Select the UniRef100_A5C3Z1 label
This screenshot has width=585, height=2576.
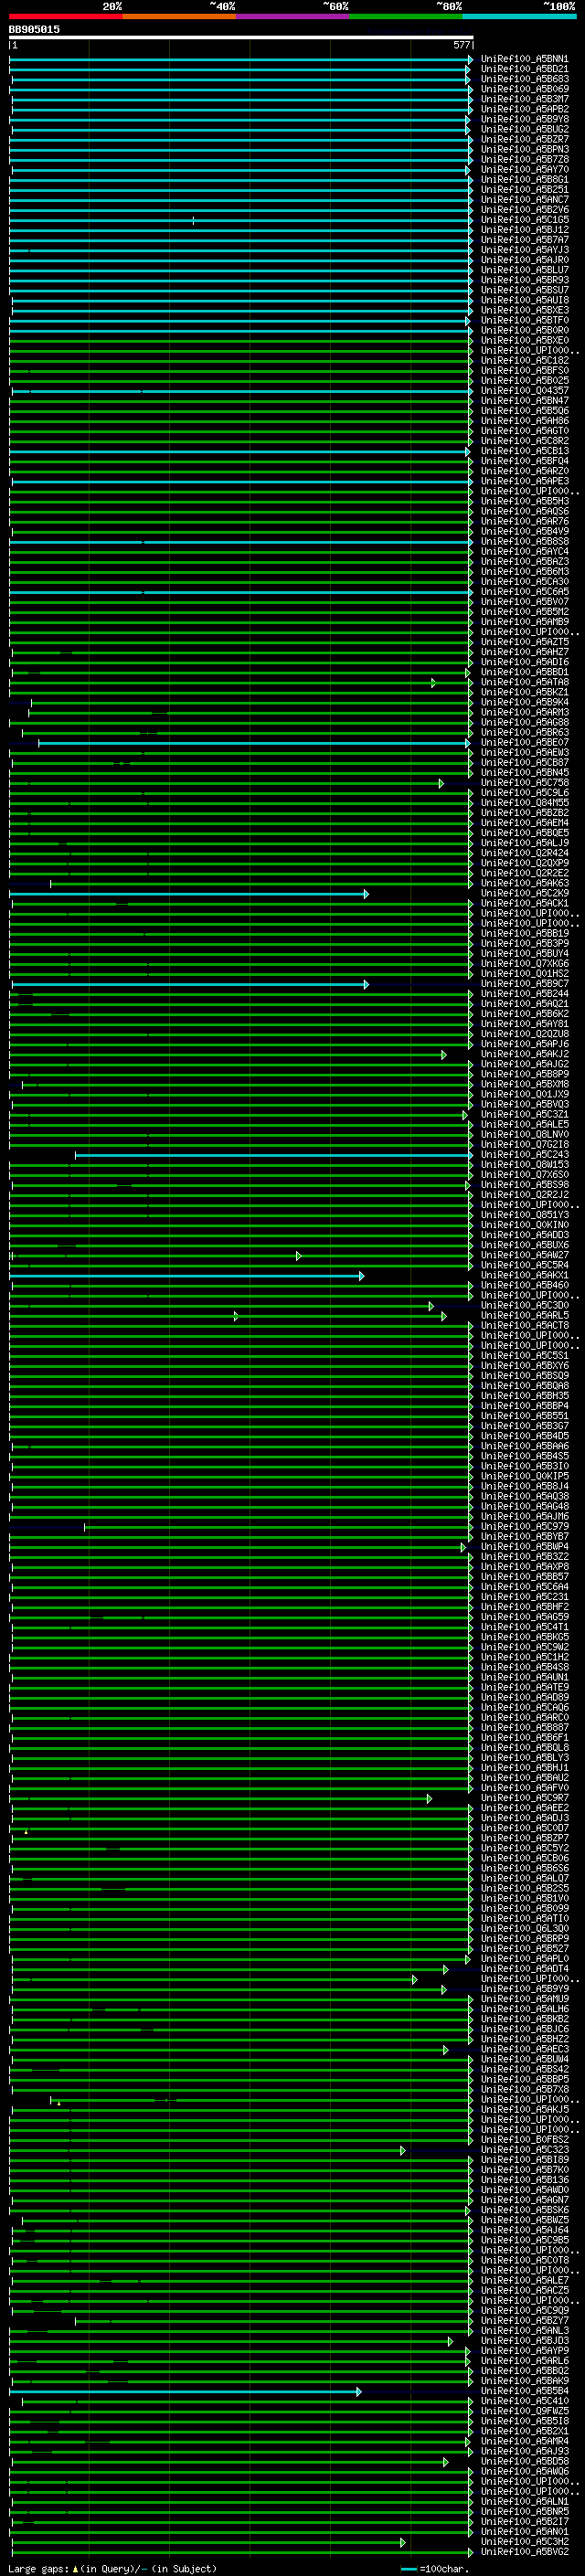coord(524,1114)
